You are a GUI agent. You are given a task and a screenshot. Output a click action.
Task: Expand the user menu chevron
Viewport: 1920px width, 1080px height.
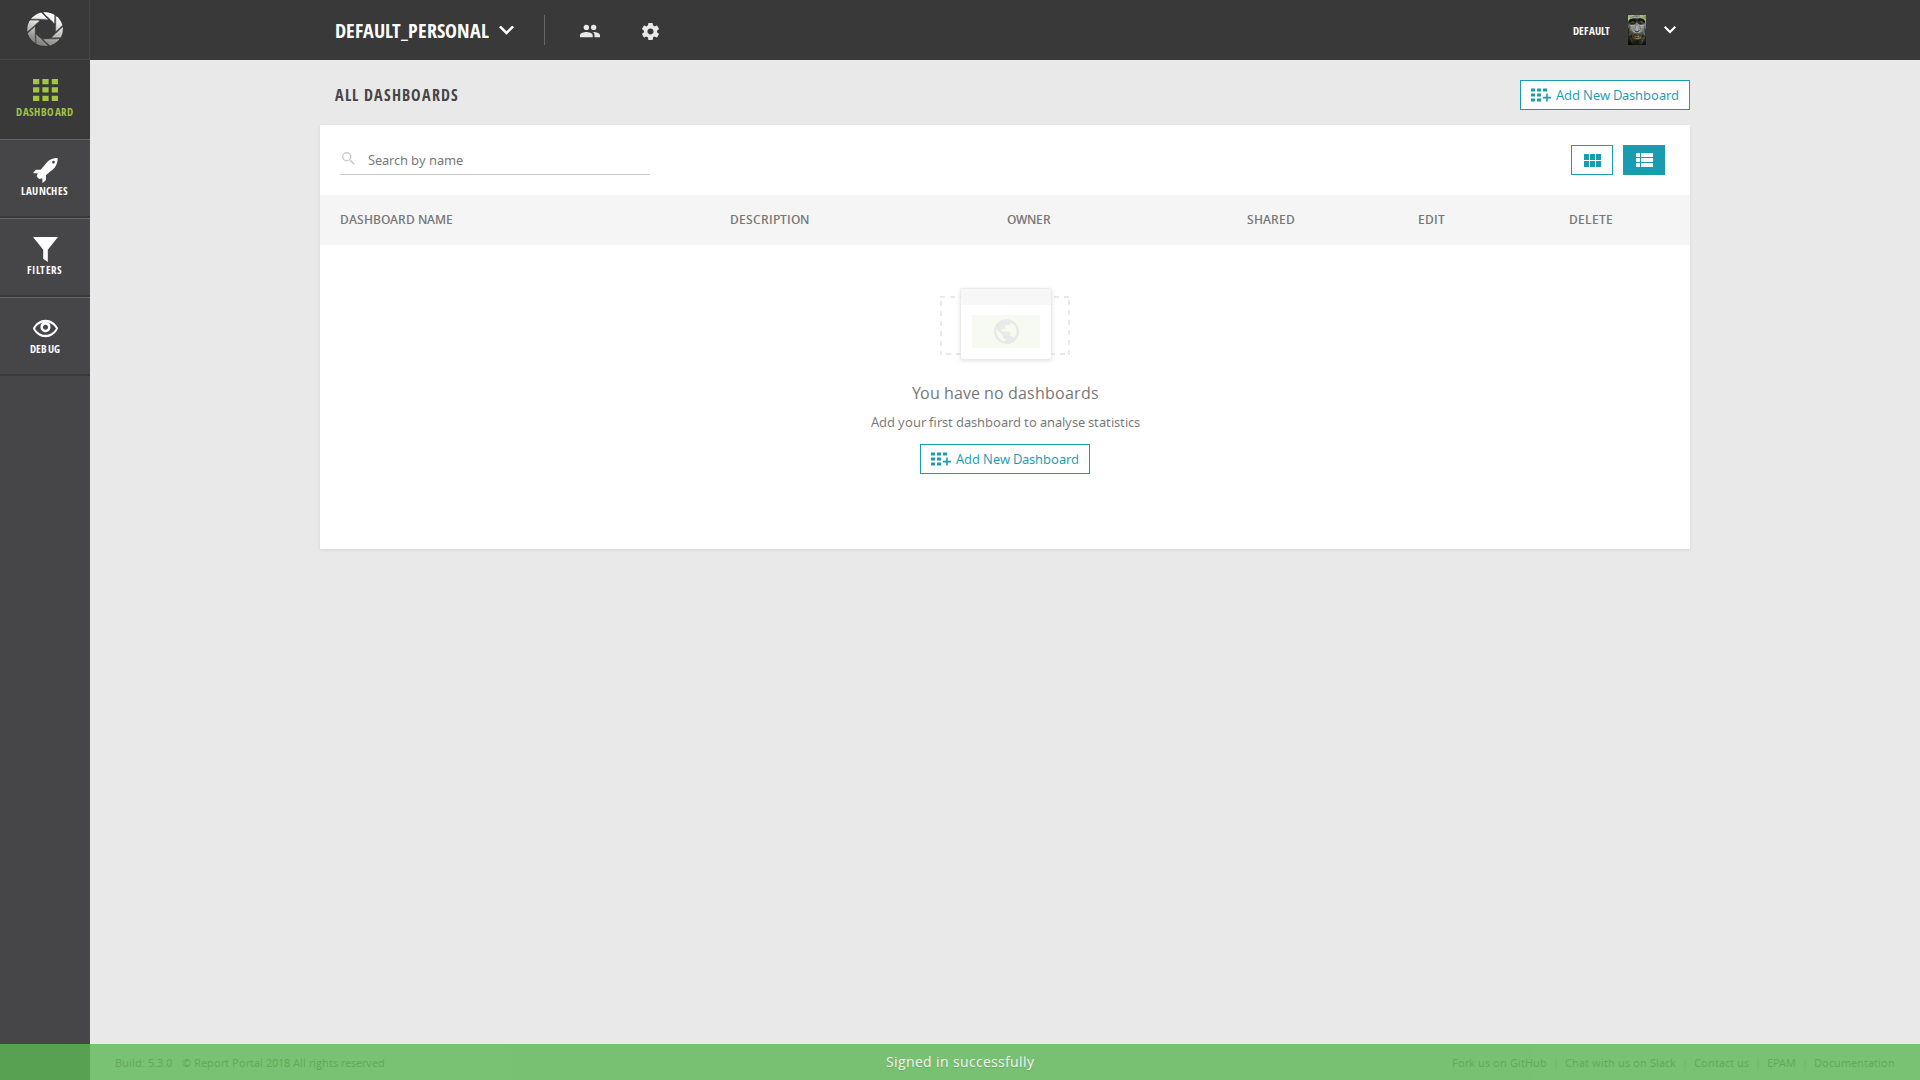[x=1670, y=30]
